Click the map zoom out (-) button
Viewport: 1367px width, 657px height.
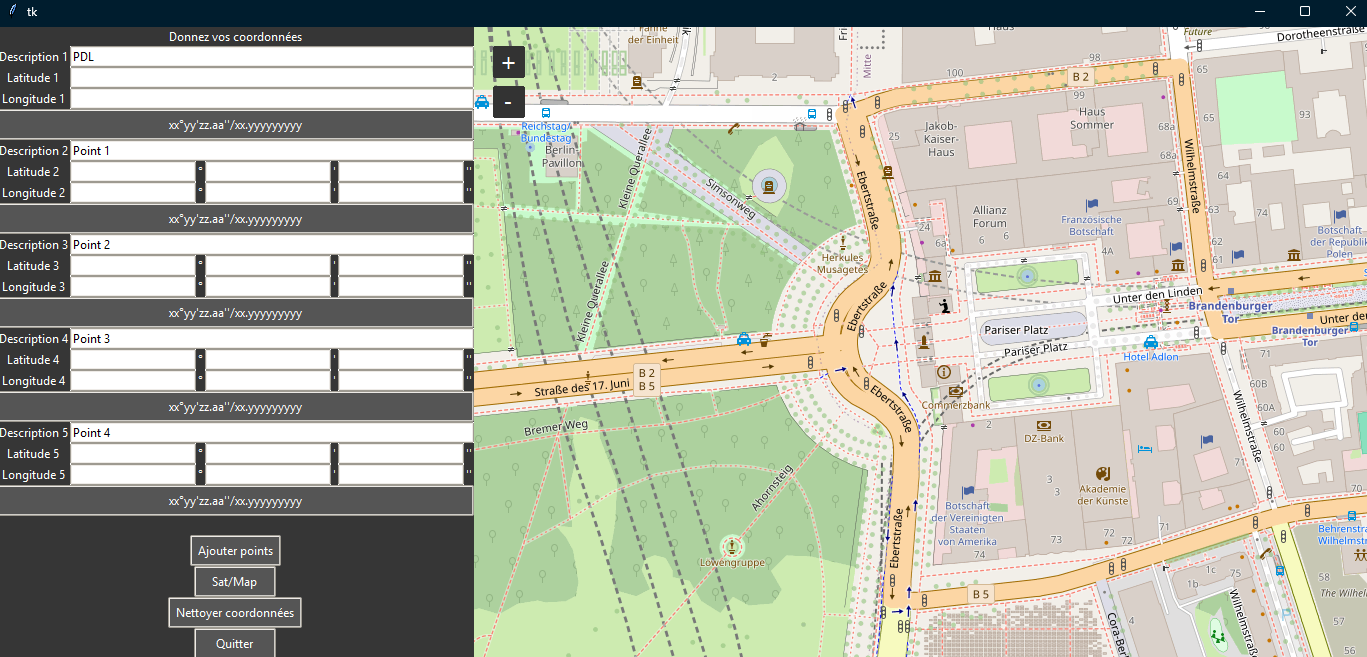[x=508, y=101]
